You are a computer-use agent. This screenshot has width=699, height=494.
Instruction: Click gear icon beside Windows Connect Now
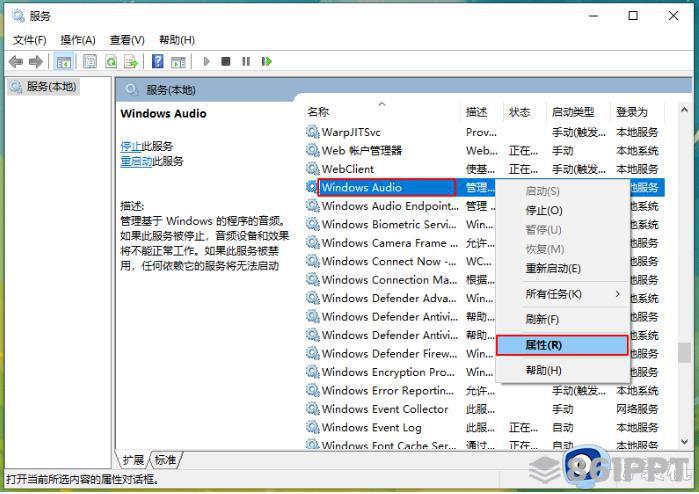[x=312, y=261]
